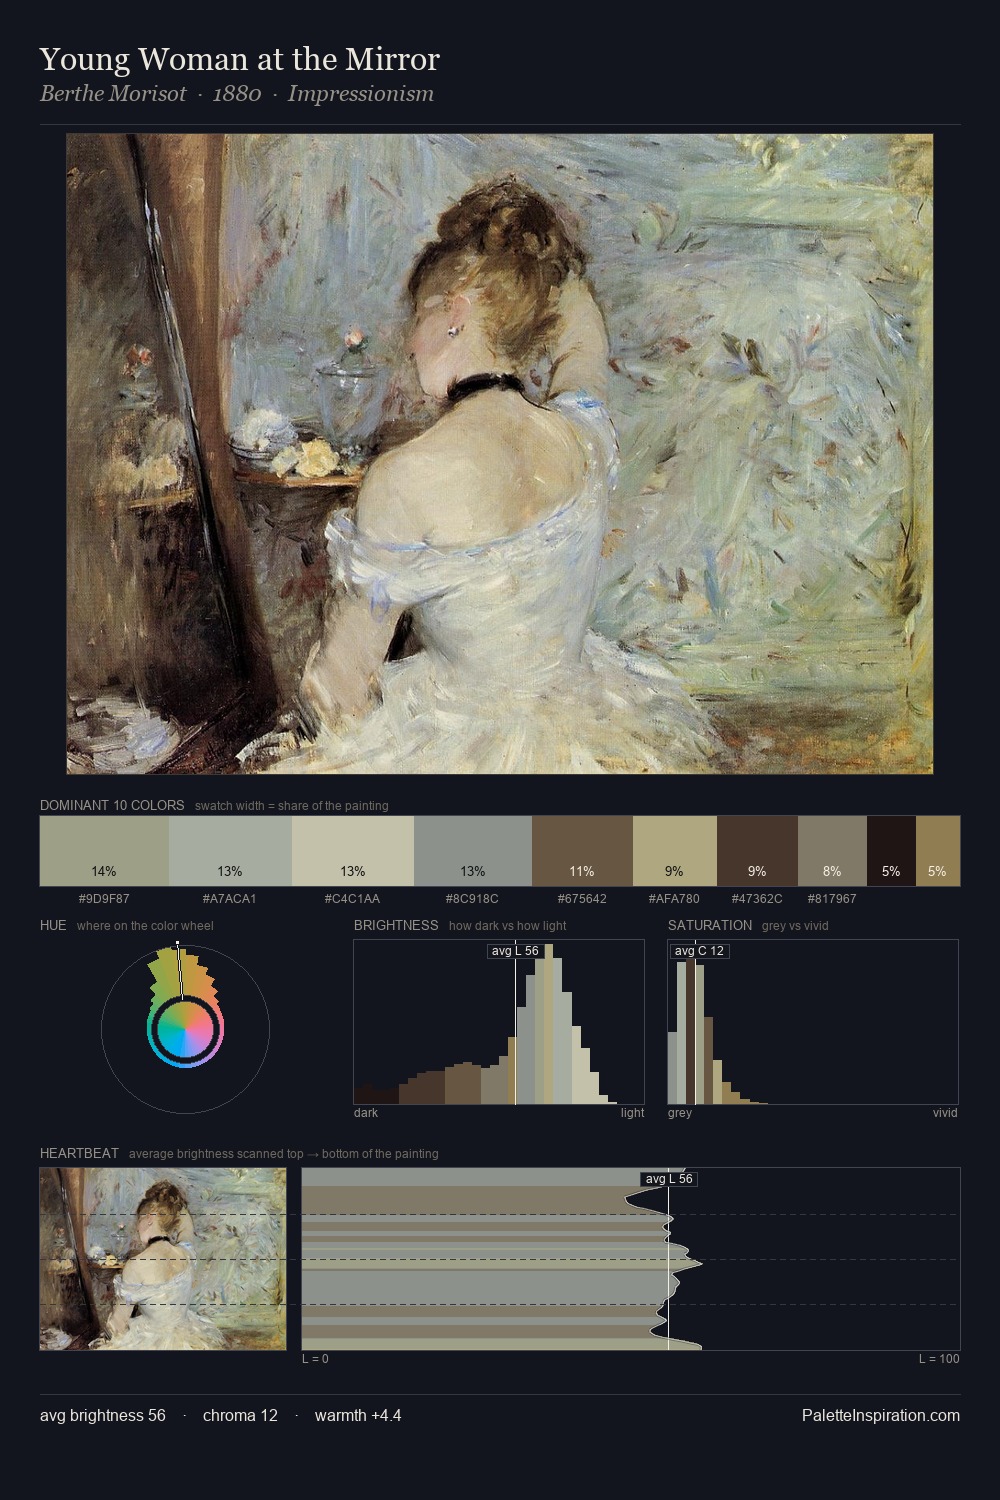Select the 14% swatch #9D9F87

pos(104,851)
